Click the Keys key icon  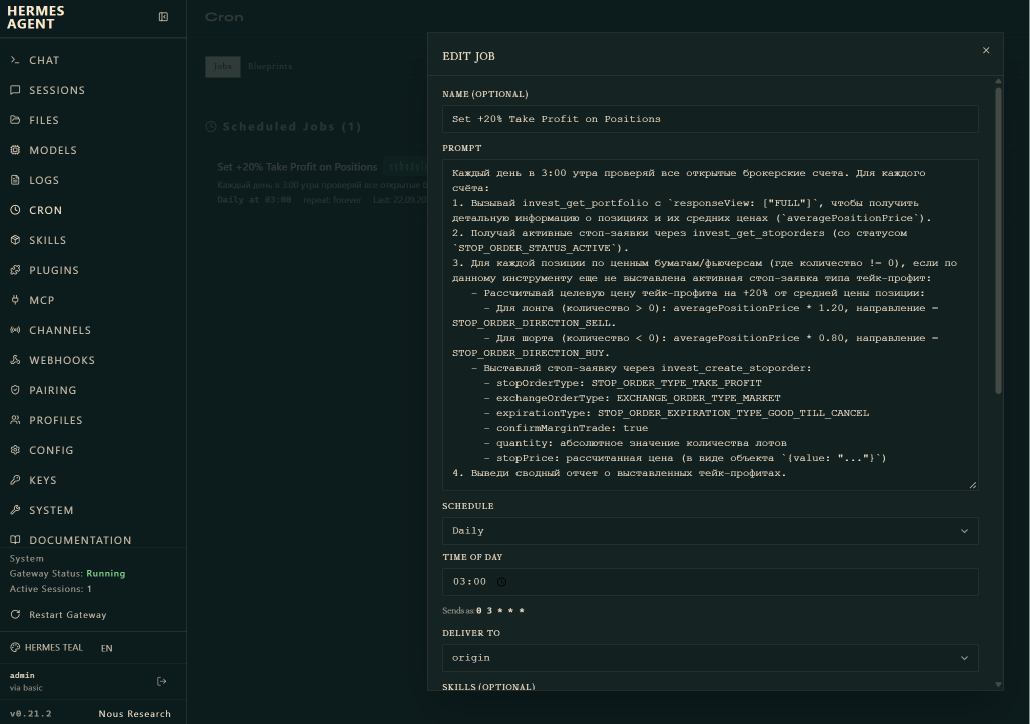[15, 480]
